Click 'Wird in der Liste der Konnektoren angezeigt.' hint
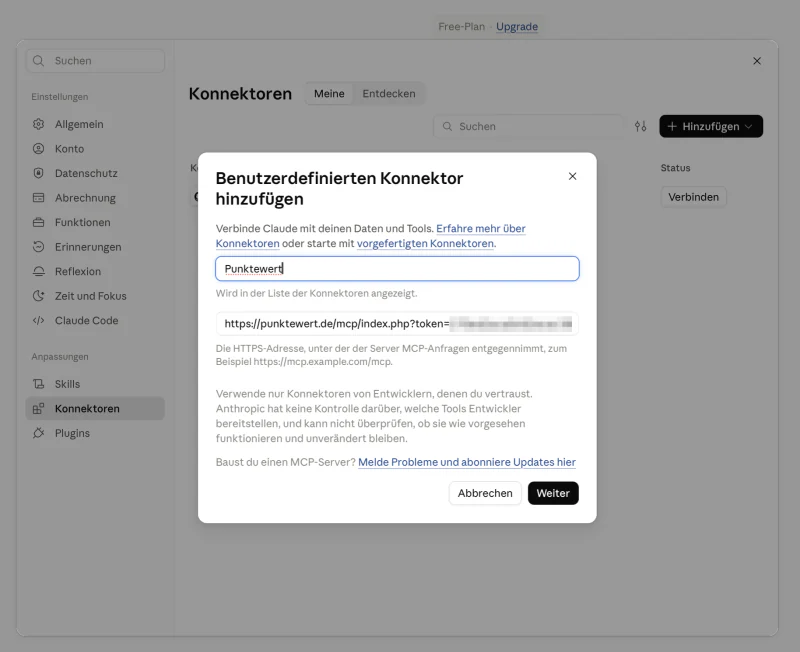Screen dimensions: 800x652 [x=316, y=293]
